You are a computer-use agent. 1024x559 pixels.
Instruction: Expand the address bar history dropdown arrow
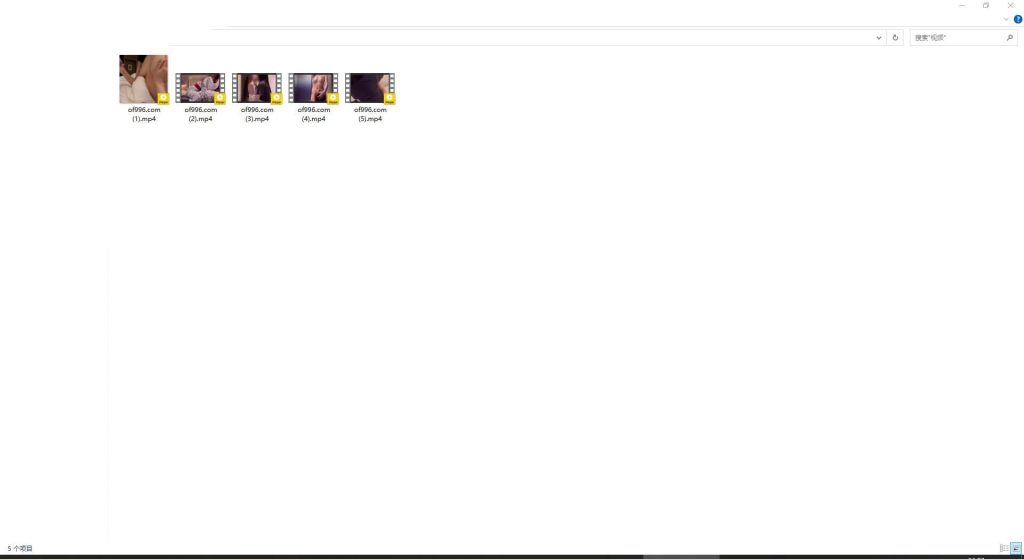click(878, 38)
